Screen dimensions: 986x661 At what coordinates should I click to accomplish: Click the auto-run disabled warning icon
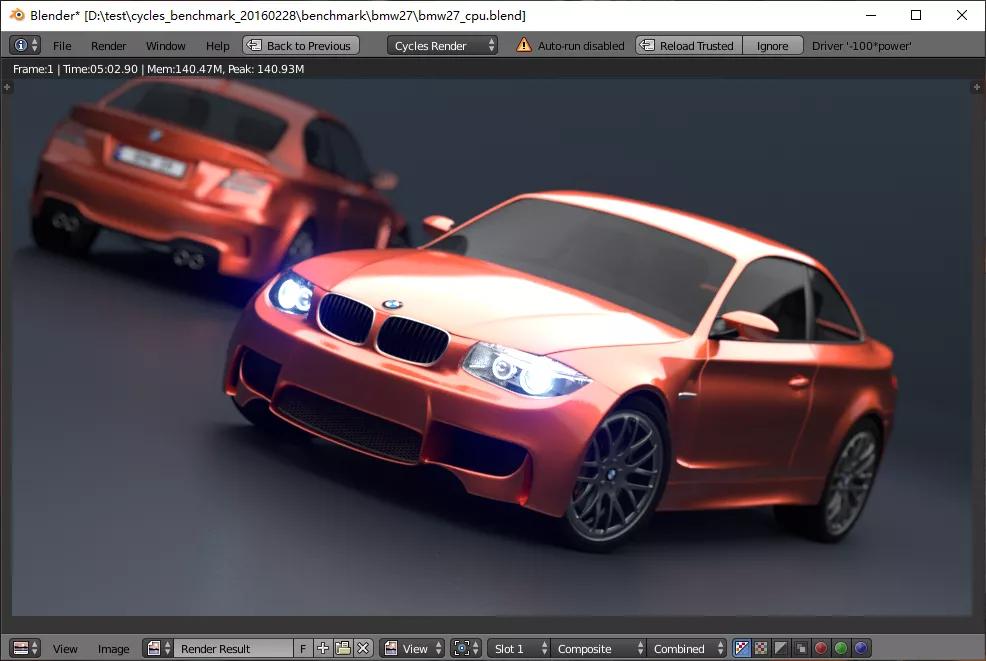pyautogui.click(x=524, y=45)
